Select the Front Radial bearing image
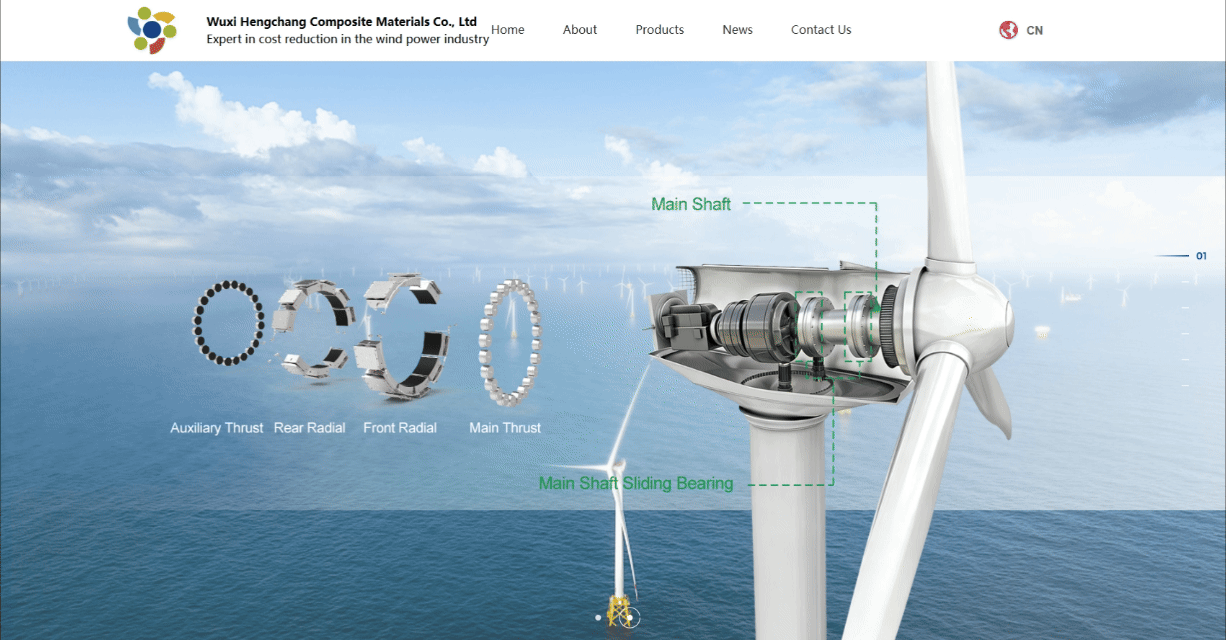This screenshot has width=1226, height=640. coord(402,332)
